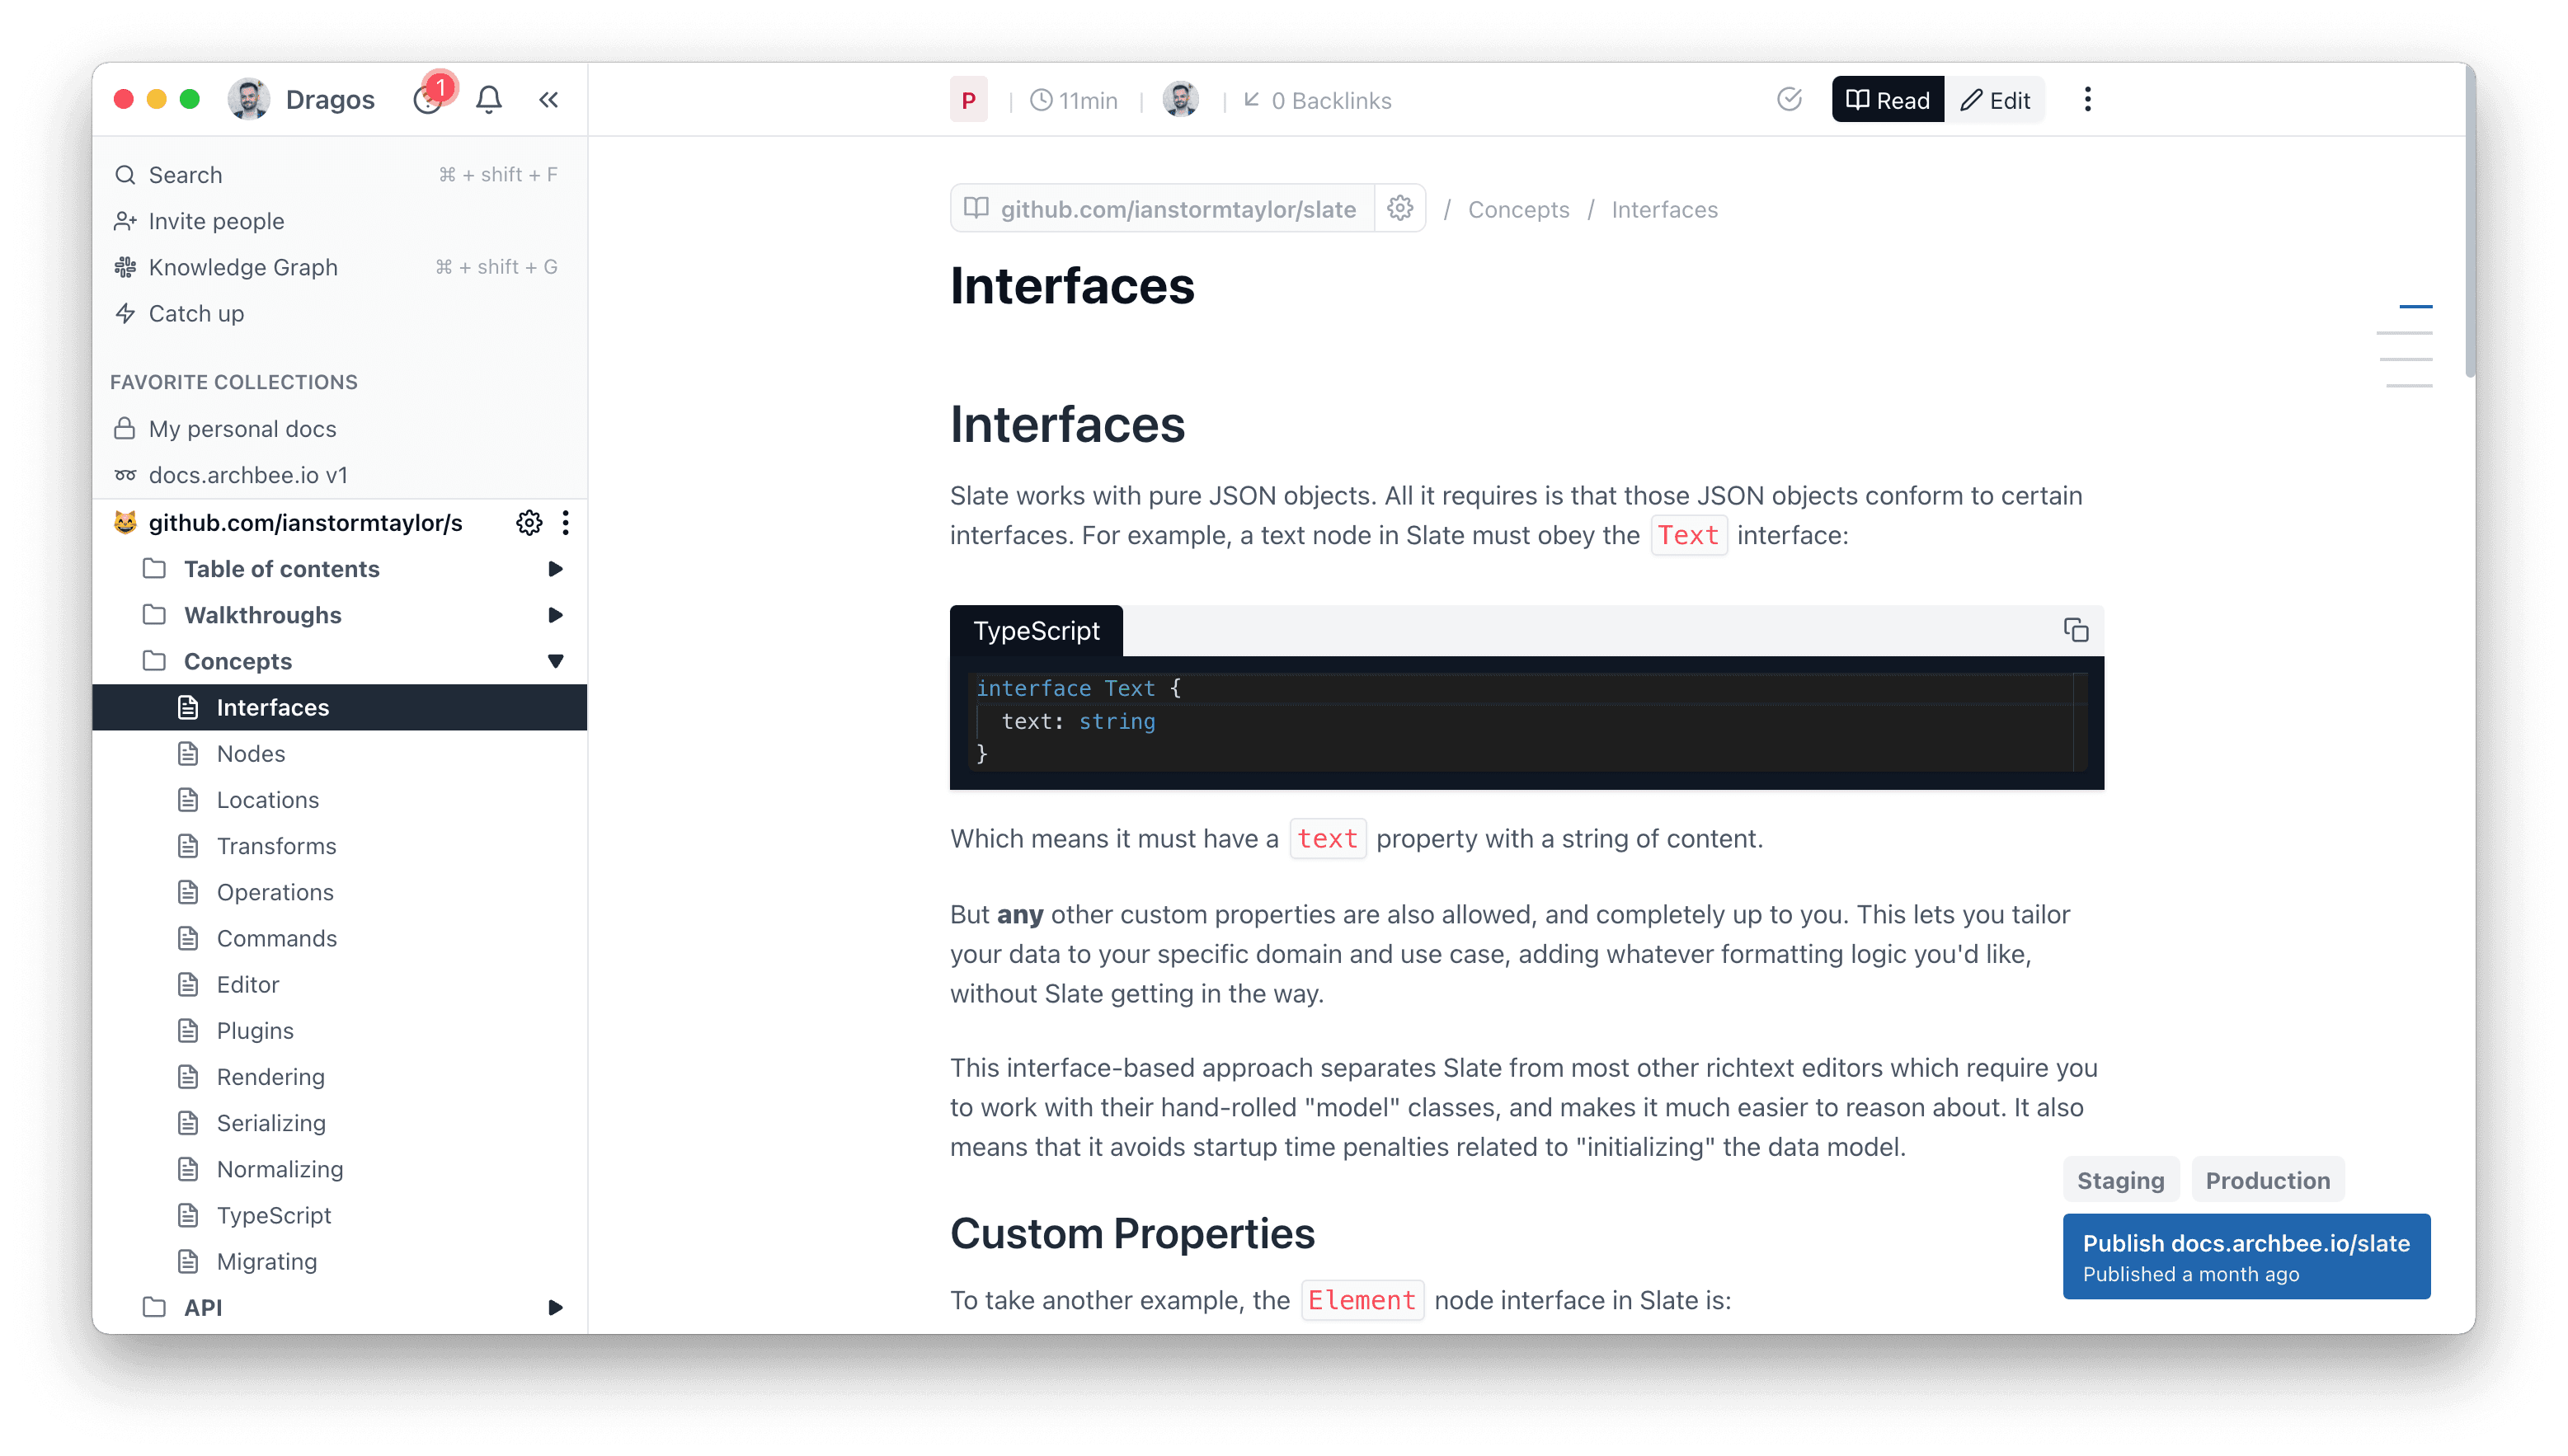Screen dimensions: 2568x1456
Task: Open collection settings gear in breadcrumb
Action: [1399, 208]
